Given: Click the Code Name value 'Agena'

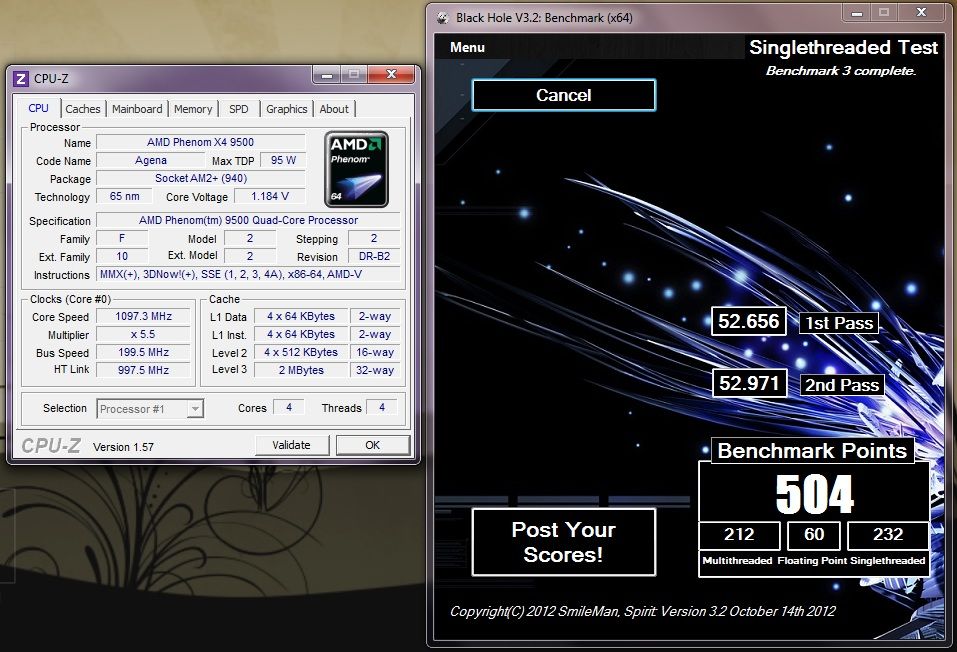Looking at the screenshot, I should click(x=151, y=161).
